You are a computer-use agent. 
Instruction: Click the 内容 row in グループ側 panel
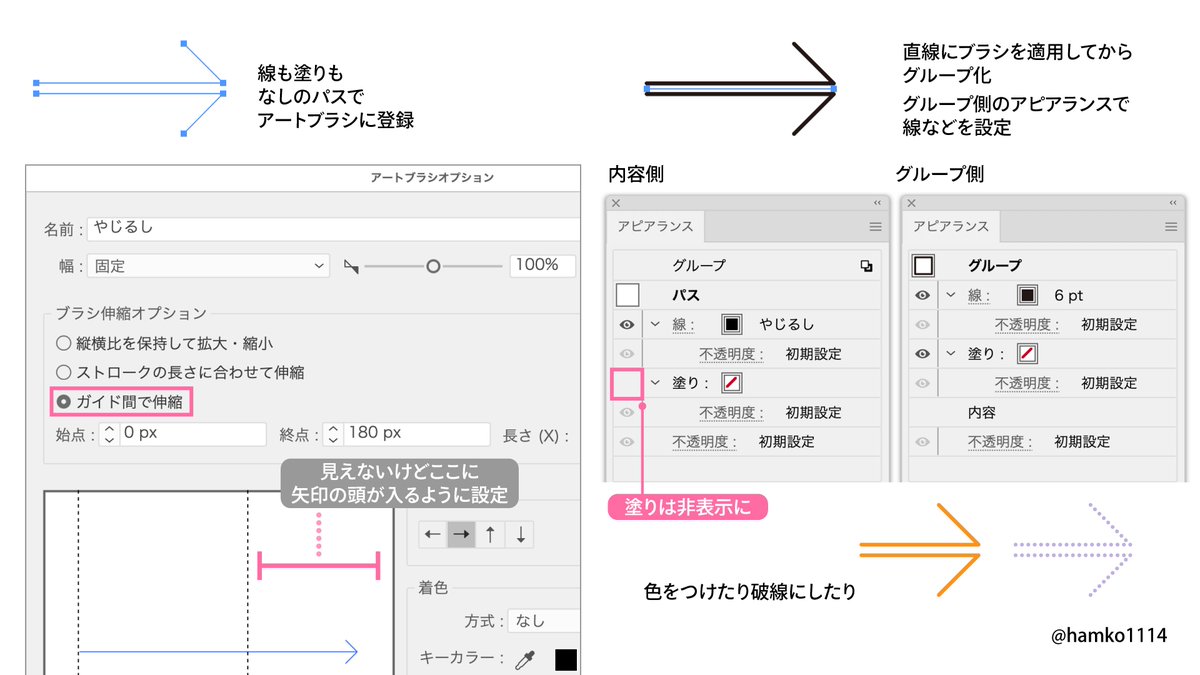click(x=1041, y=412)
